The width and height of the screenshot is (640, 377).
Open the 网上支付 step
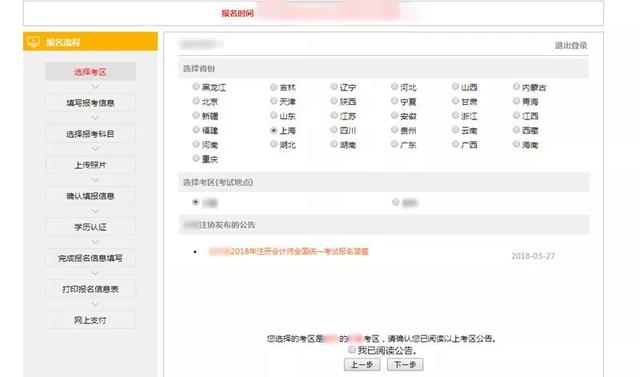point(90,320)
